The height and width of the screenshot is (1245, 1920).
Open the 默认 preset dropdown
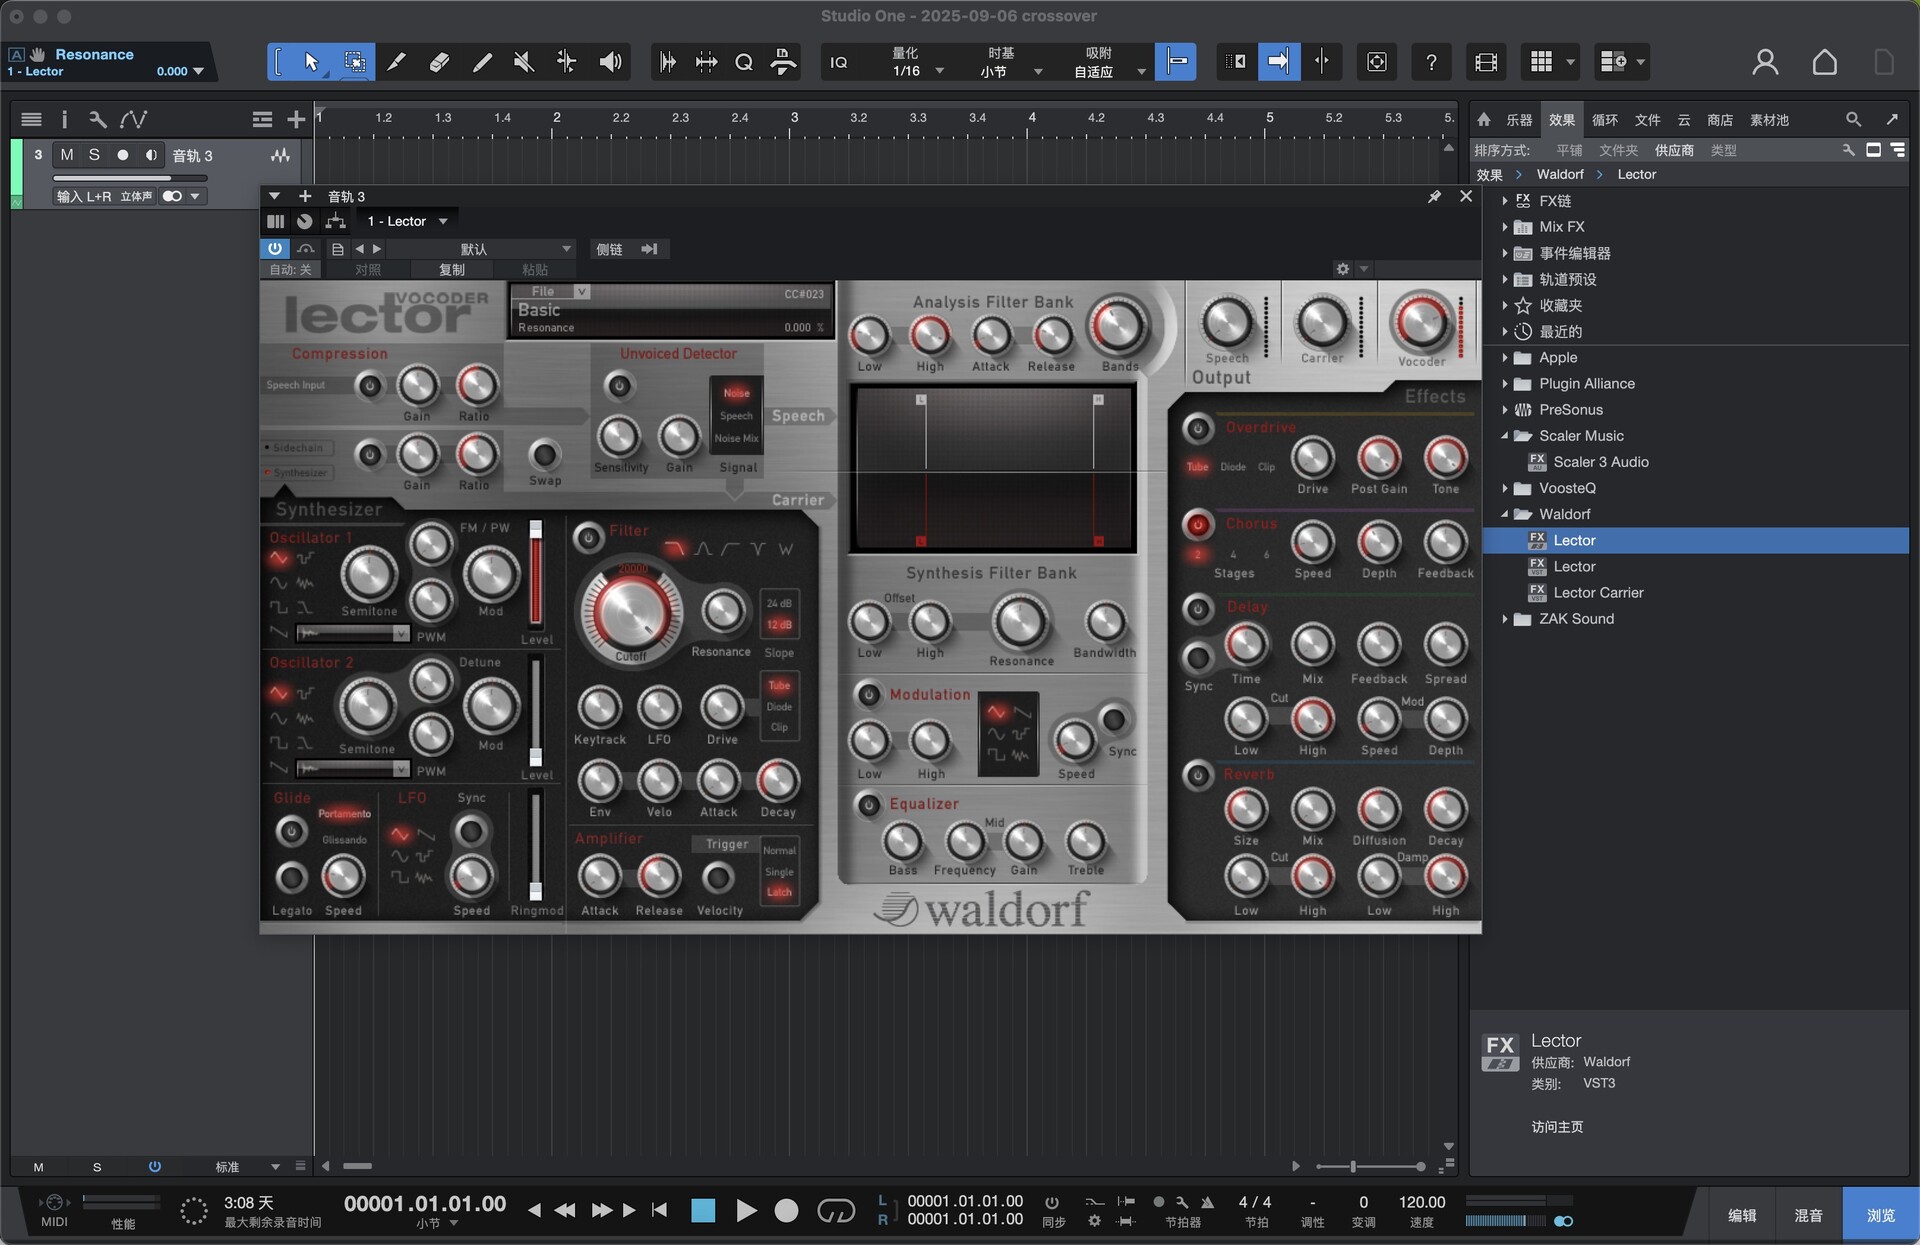click(x=482, y=249)
